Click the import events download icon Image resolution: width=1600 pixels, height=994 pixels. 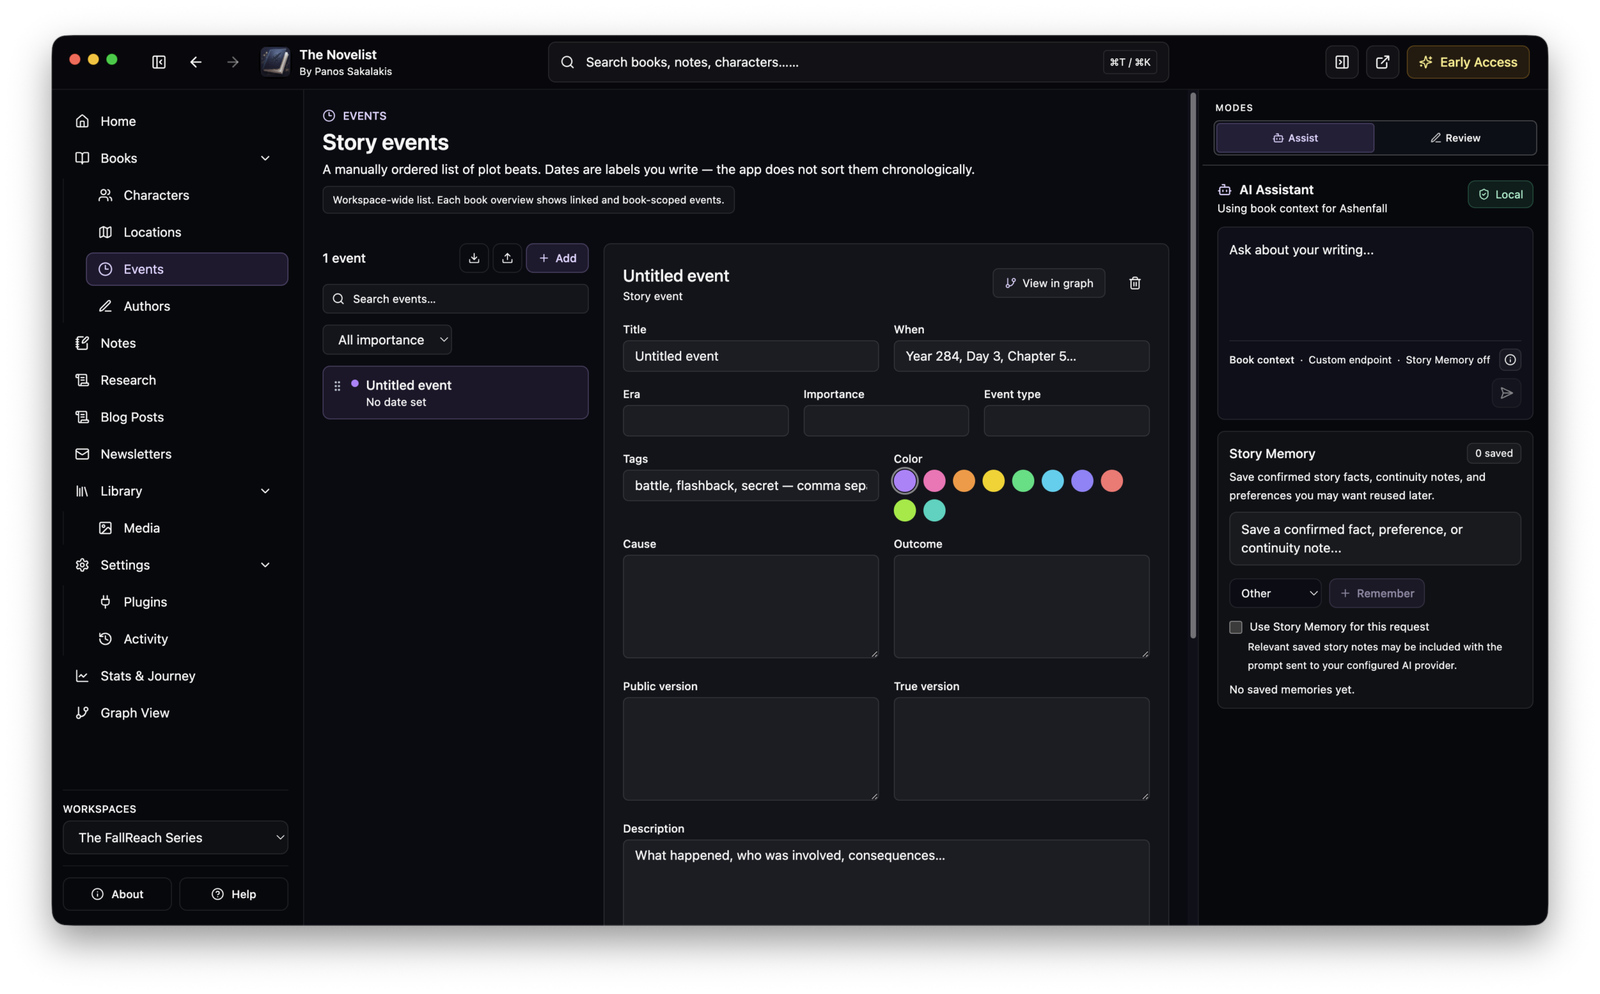click(x=474, y=258)
